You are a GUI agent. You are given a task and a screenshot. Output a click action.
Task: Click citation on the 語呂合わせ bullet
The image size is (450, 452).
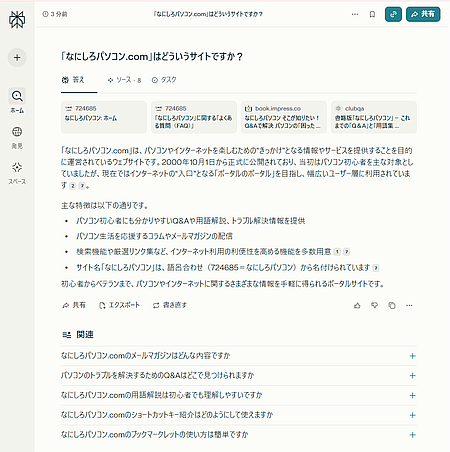coord(376,268)
